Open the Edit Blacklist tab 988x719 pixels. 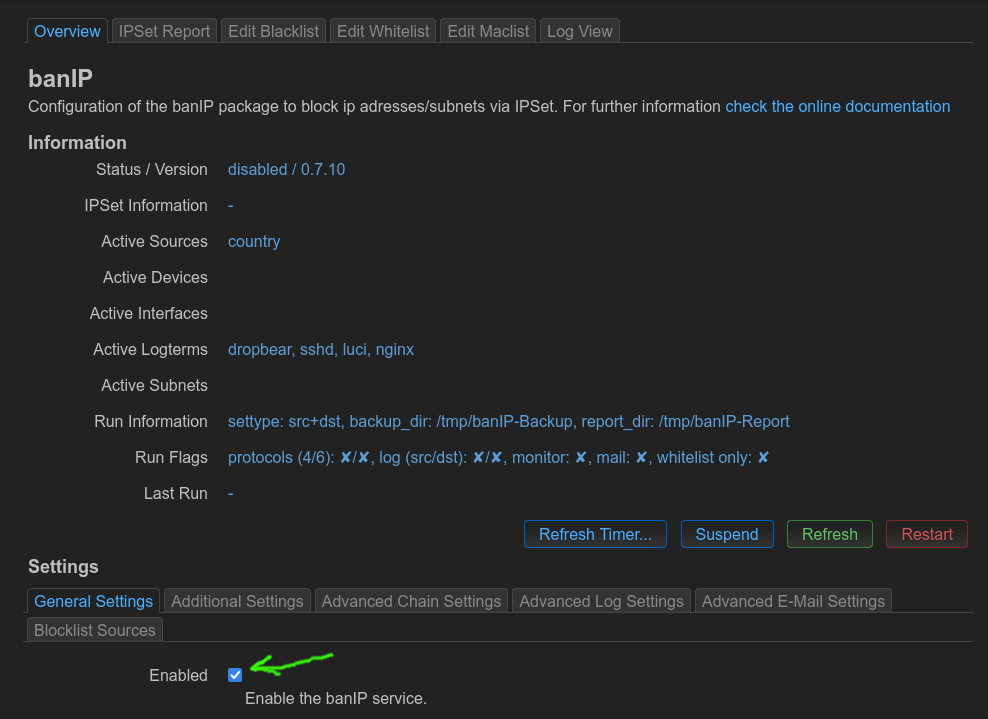(273, 30)
